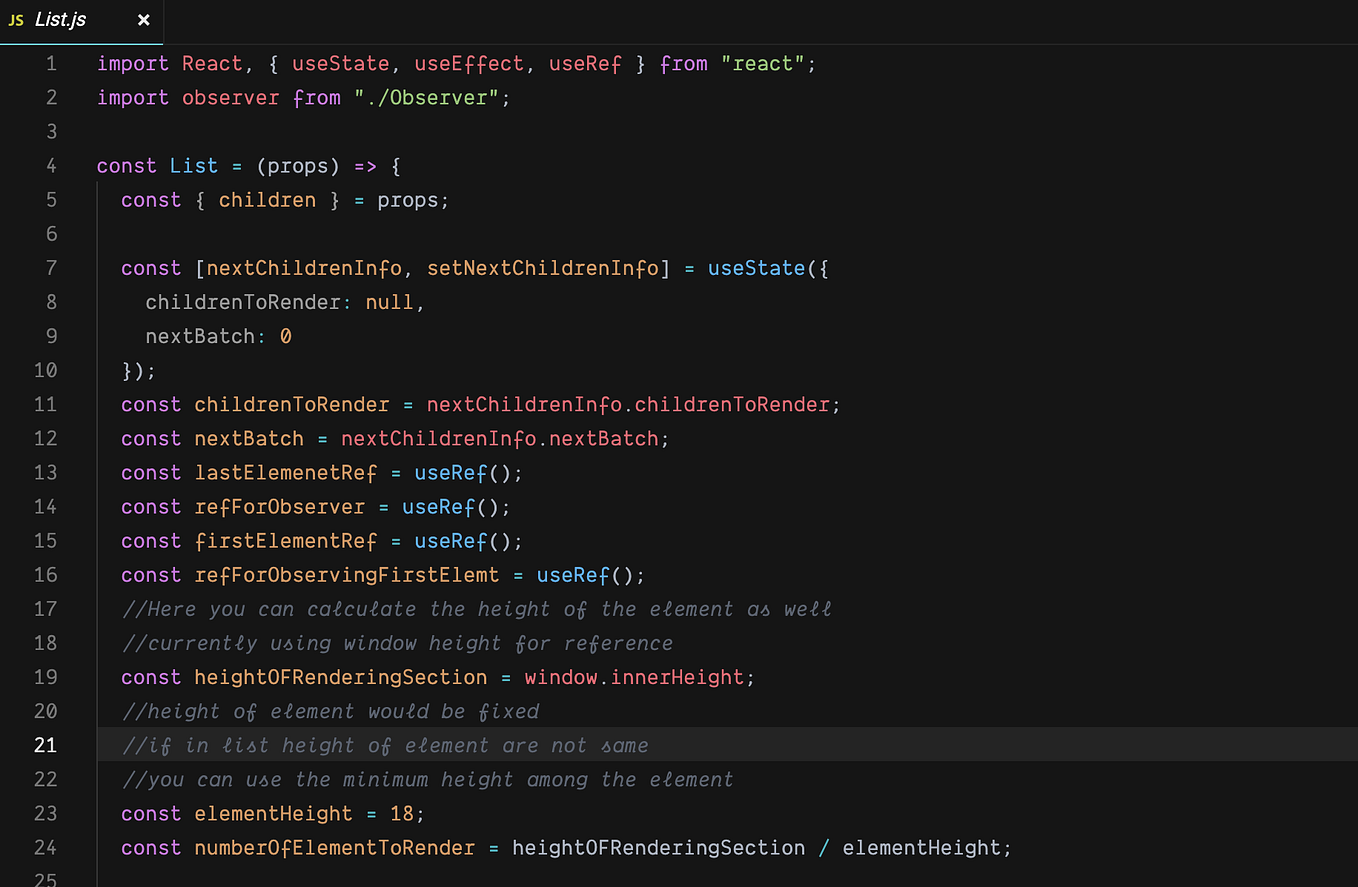The width and height of the screenshot is (1358, 887).
Task: Click line number 21 on the highlighted line
Action: [45, 745]
